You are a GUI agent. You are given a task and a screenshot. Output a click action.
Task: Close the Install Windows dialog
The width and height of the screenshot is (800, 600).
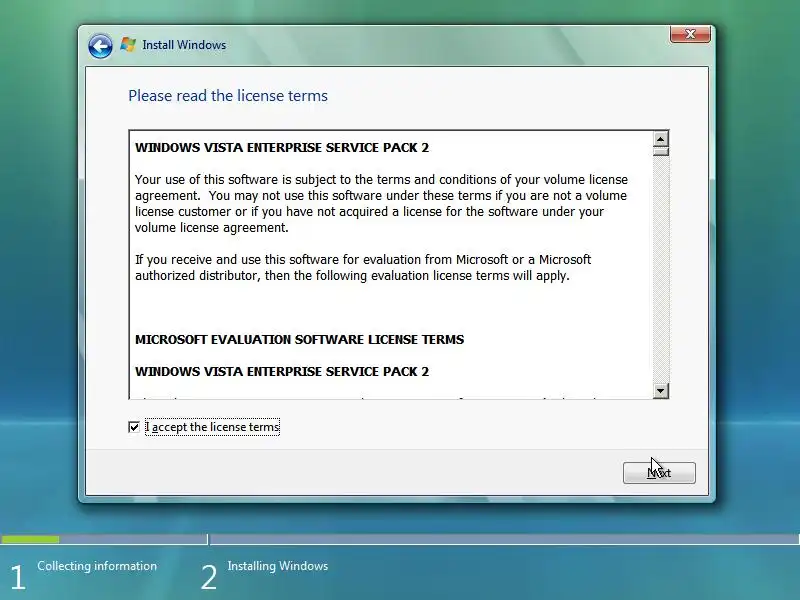point(690,34)
